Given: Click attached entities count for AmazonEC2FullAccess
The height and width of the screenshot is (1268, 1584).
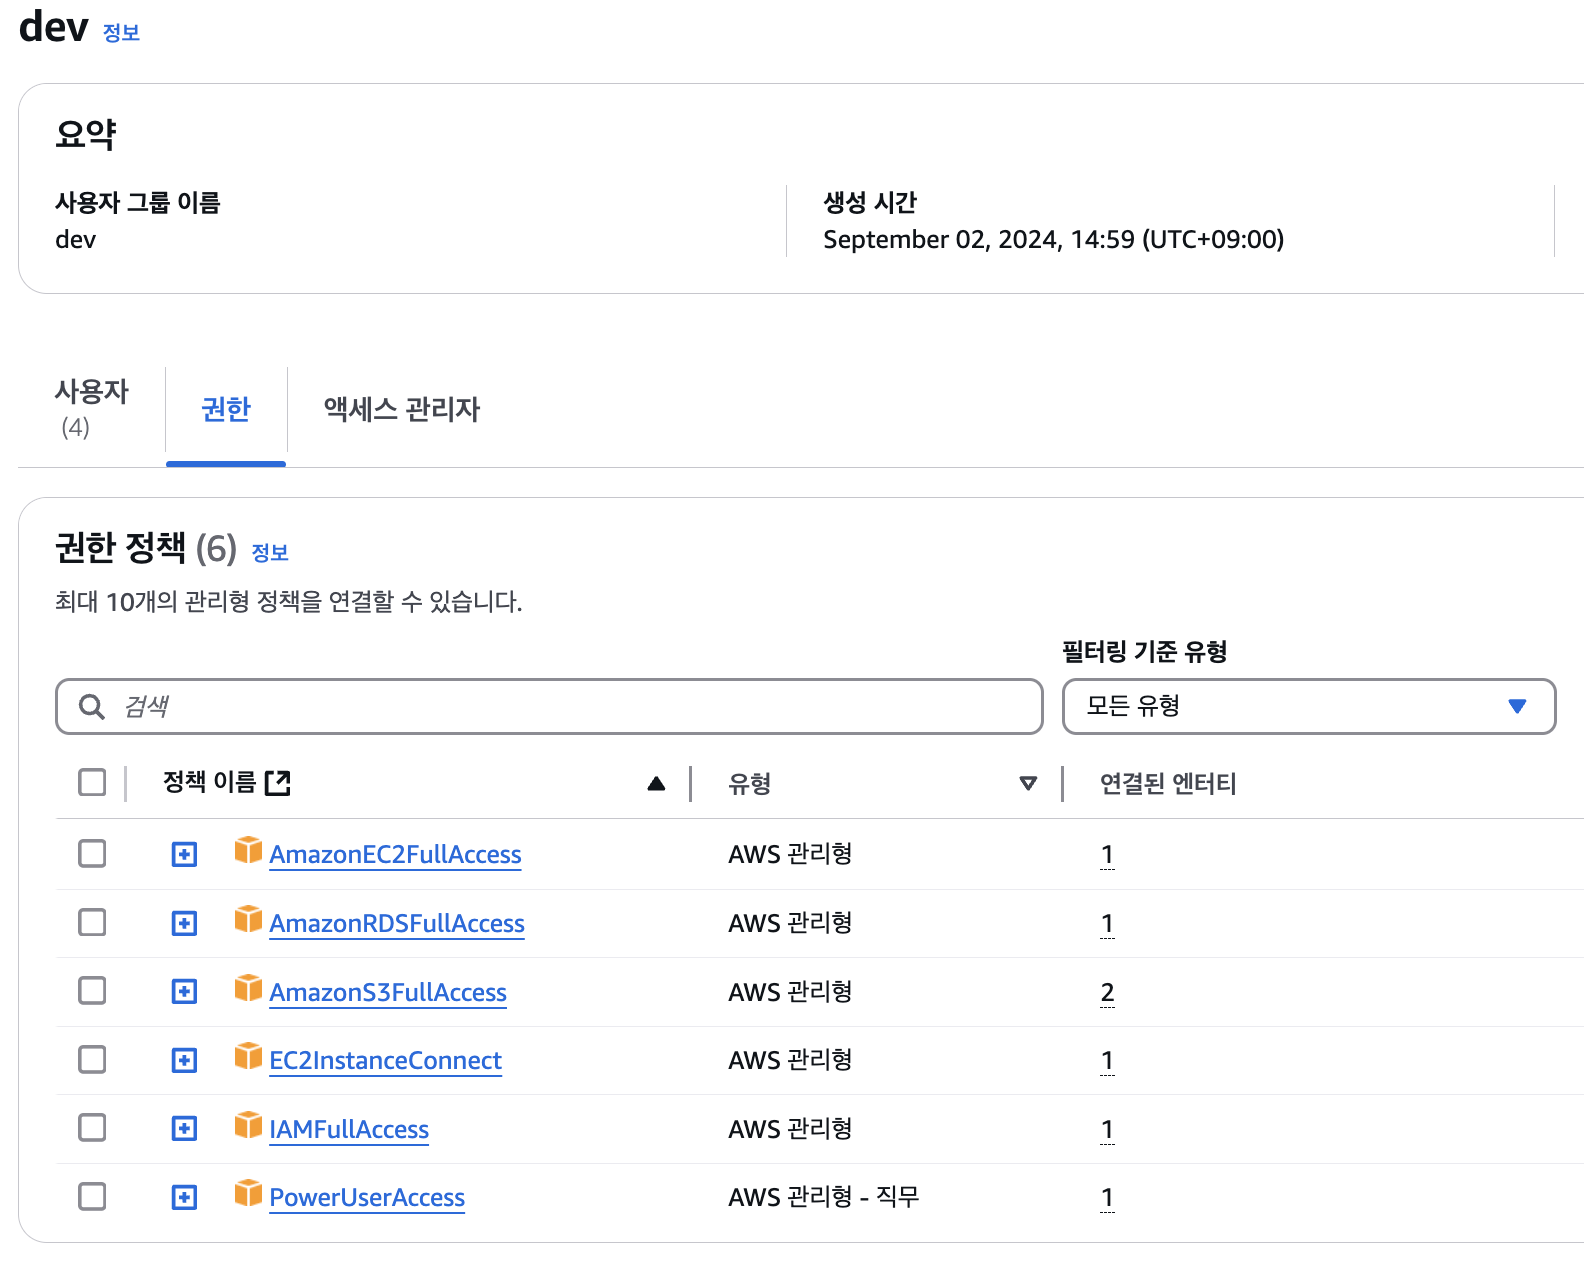Looking at the screenshot, I should click(1107, 855).
